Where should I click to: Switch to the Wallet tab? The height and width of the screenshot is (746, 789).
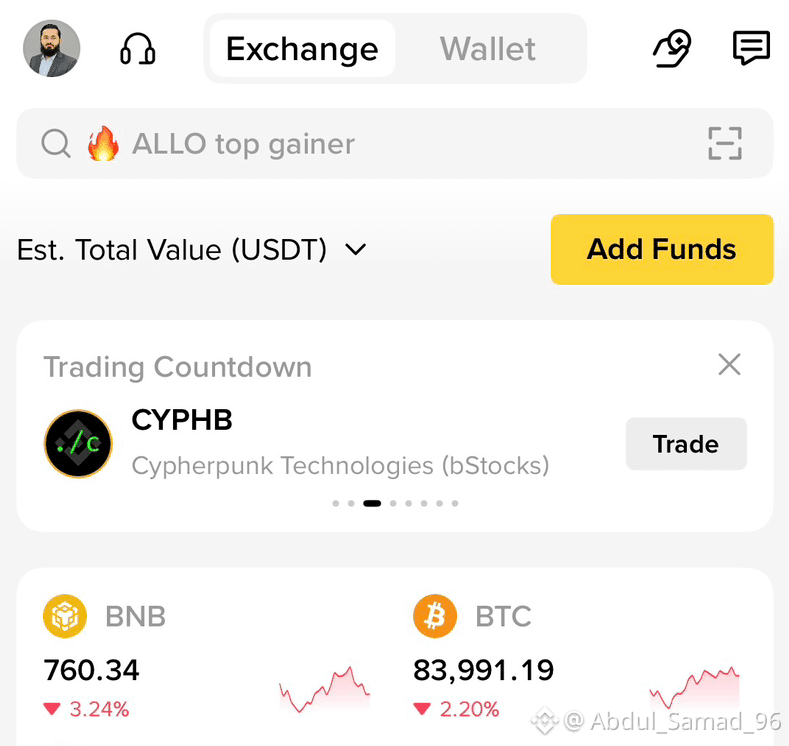click(488, 49)
